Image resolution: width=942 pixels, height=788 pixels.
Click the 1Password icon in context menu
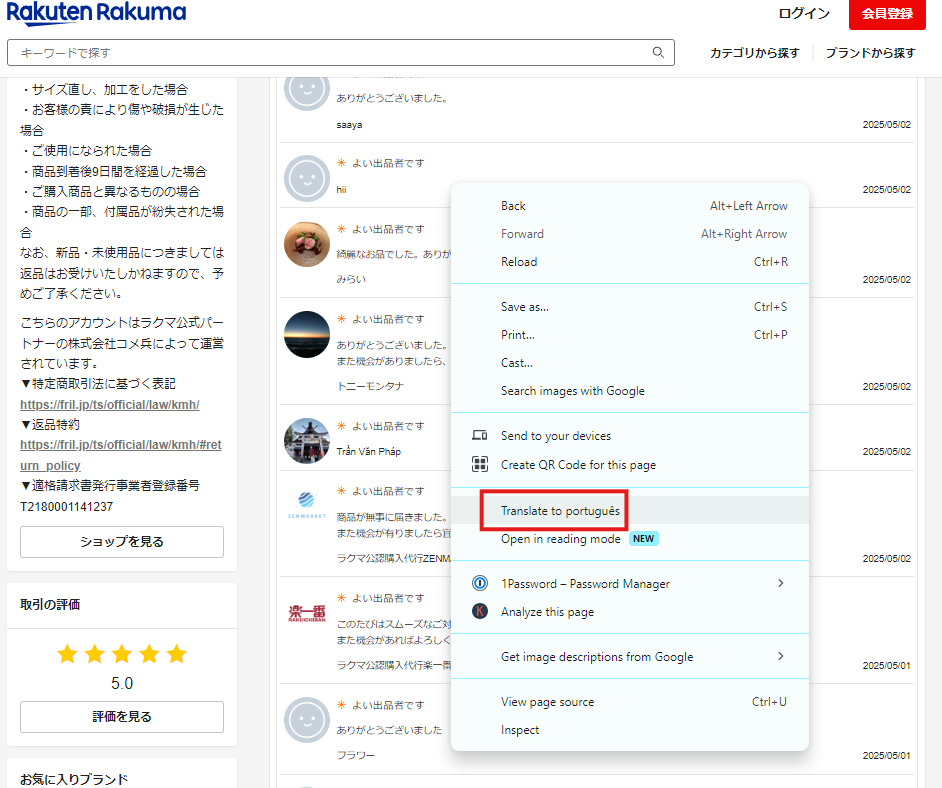point(480,583)
